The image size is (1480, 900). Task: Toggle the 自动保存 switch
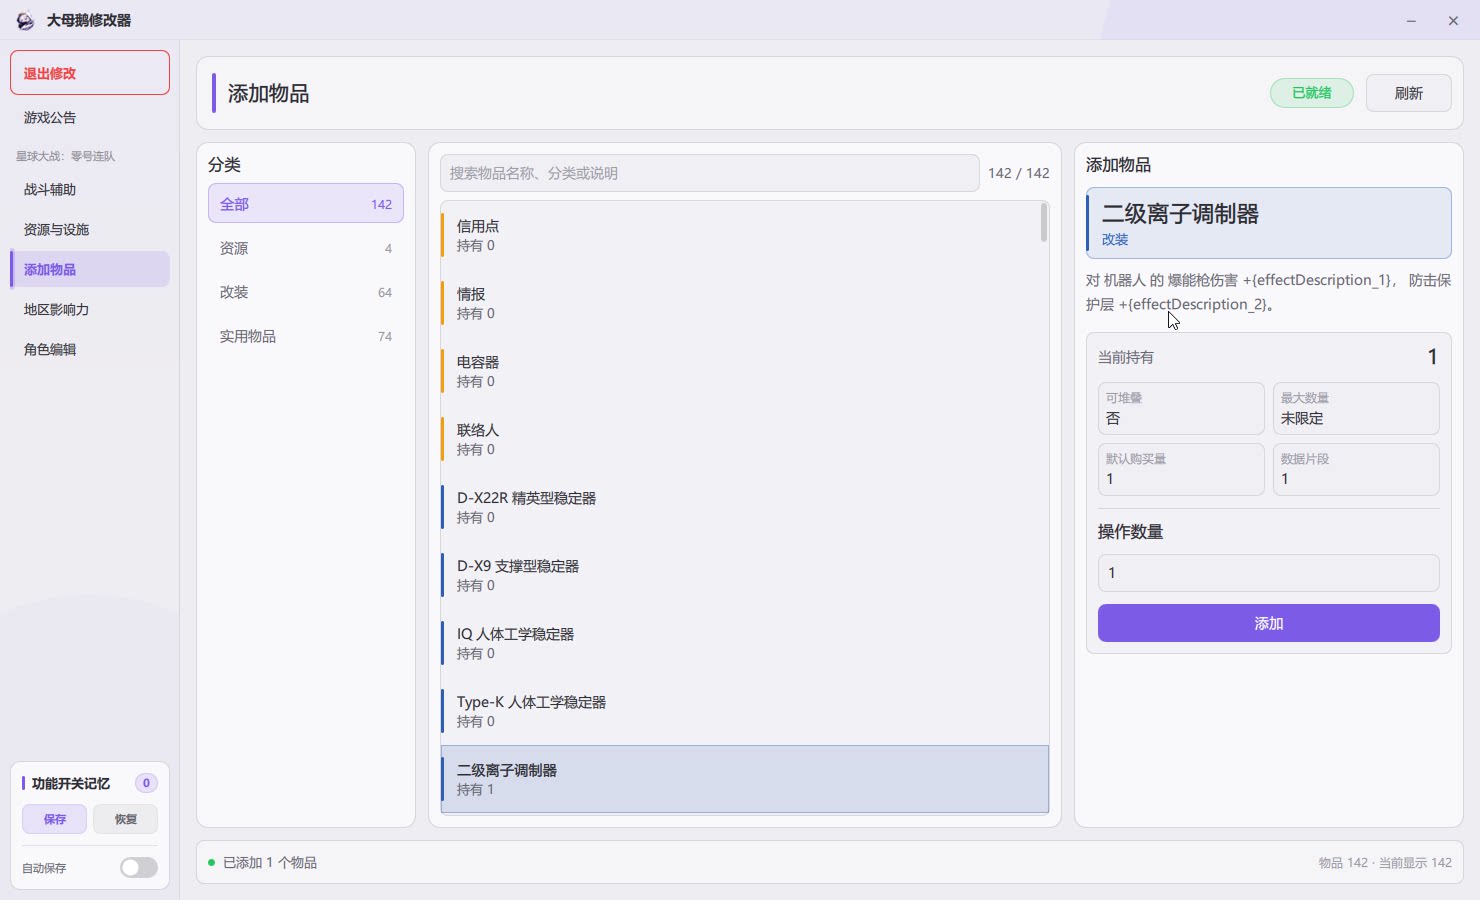[139, 868]
